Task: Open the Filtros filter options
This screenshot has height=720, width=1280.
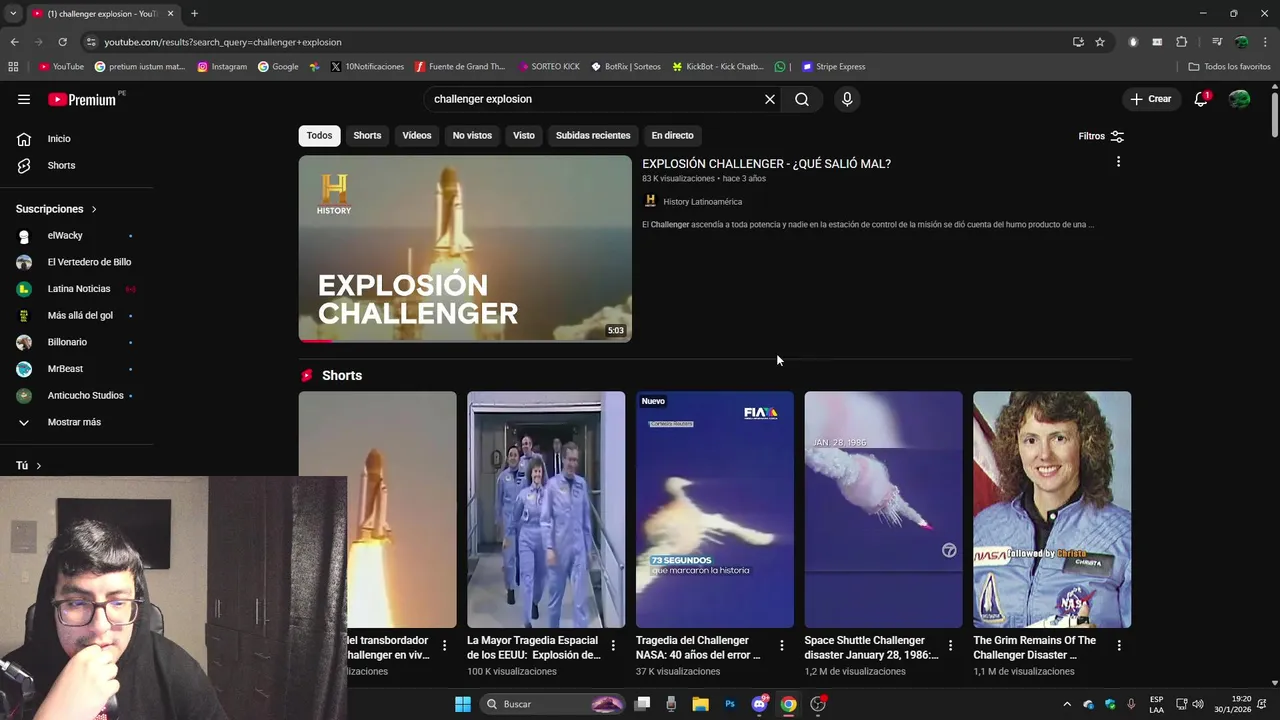Action: (x=1101, y=136)
